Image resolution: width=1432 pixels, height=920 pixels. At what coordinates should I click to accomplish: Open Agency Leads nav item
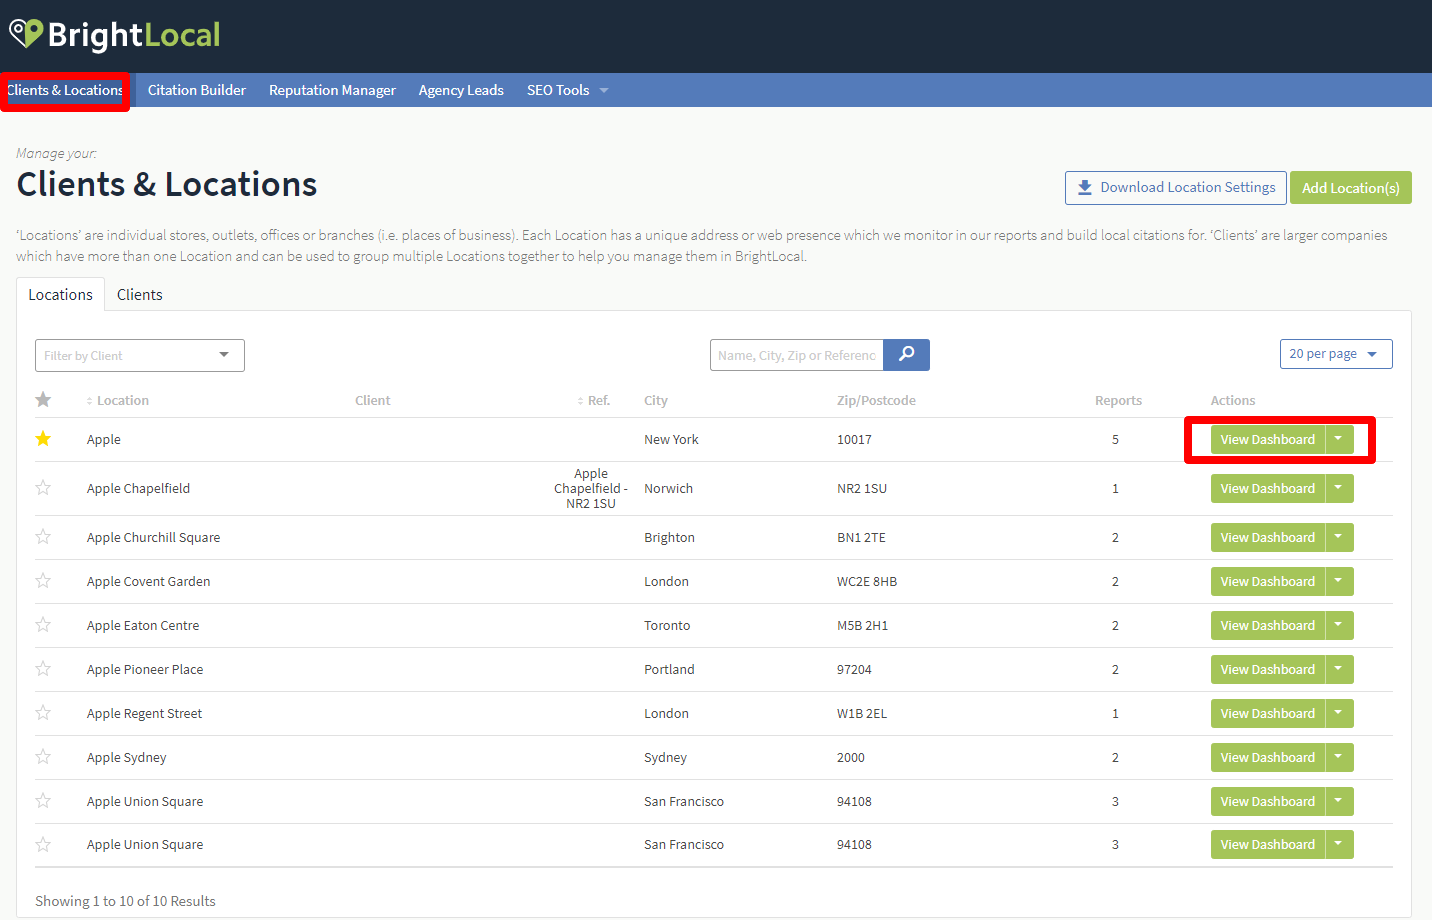[x=461, y=90]
